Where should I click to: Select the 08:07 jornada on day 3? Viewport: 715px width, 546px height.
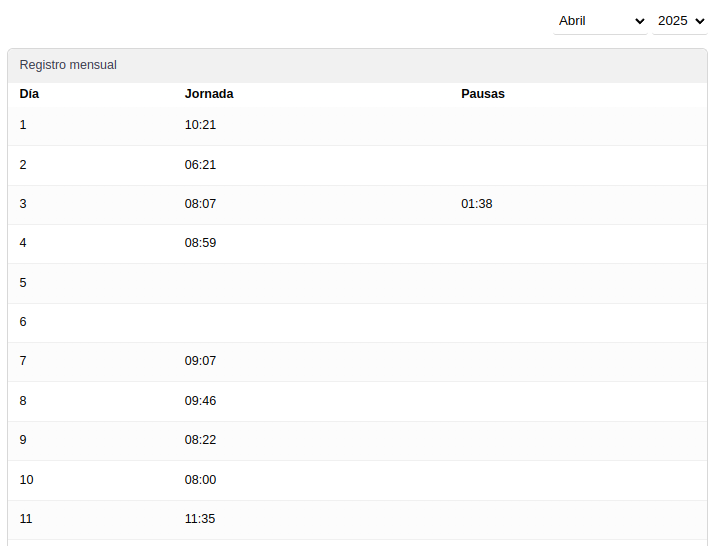click(x=200, y=204)
